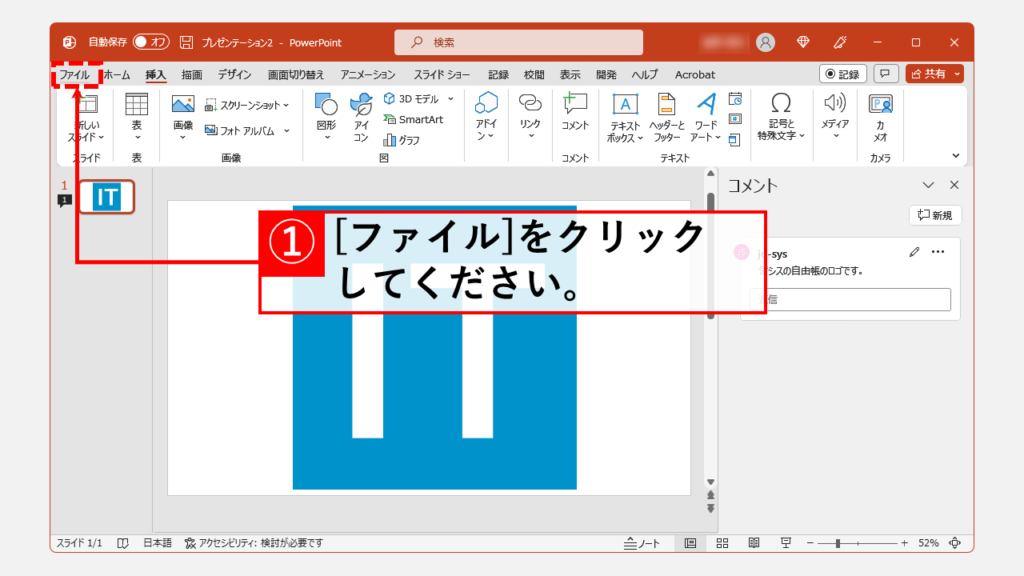Screen dimensions: 1024x576
Task: Expand the スクリーンショット dropdown
Action: pyautogui.click(x=286, y=105)
